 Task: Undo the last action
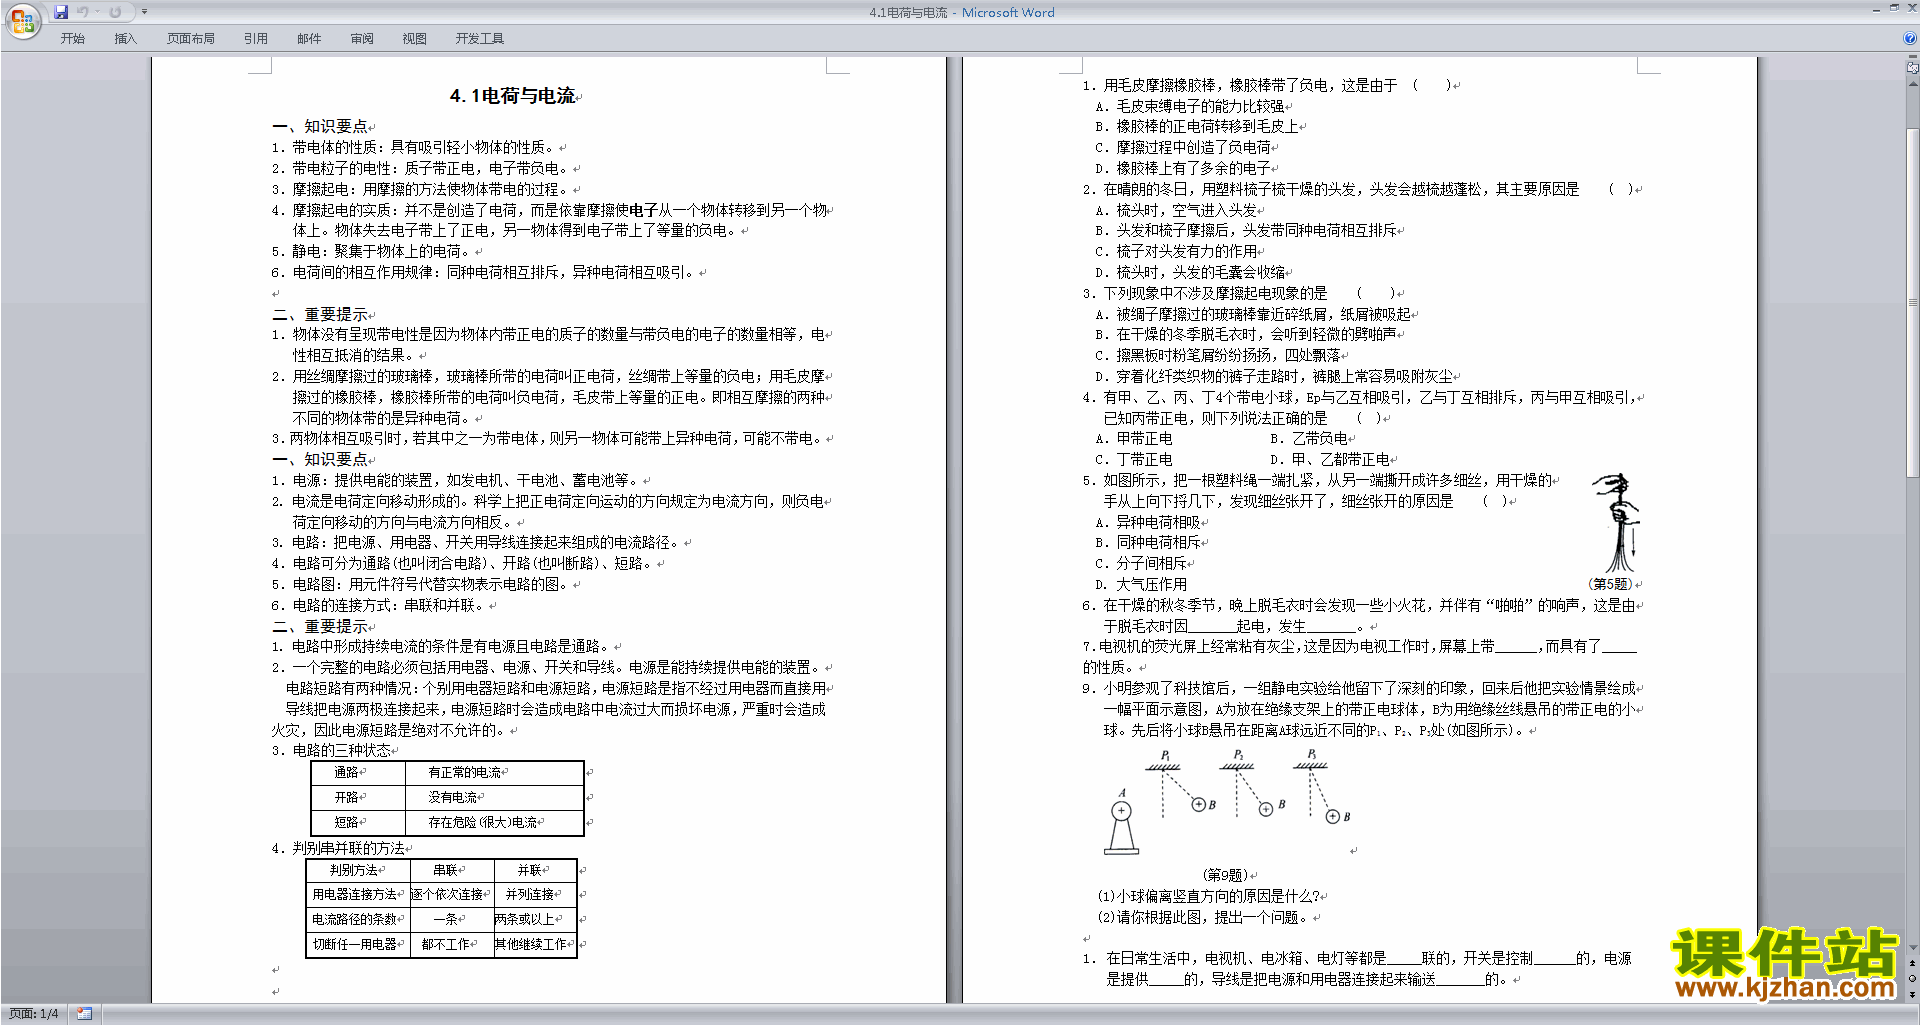tap(83, 12)
